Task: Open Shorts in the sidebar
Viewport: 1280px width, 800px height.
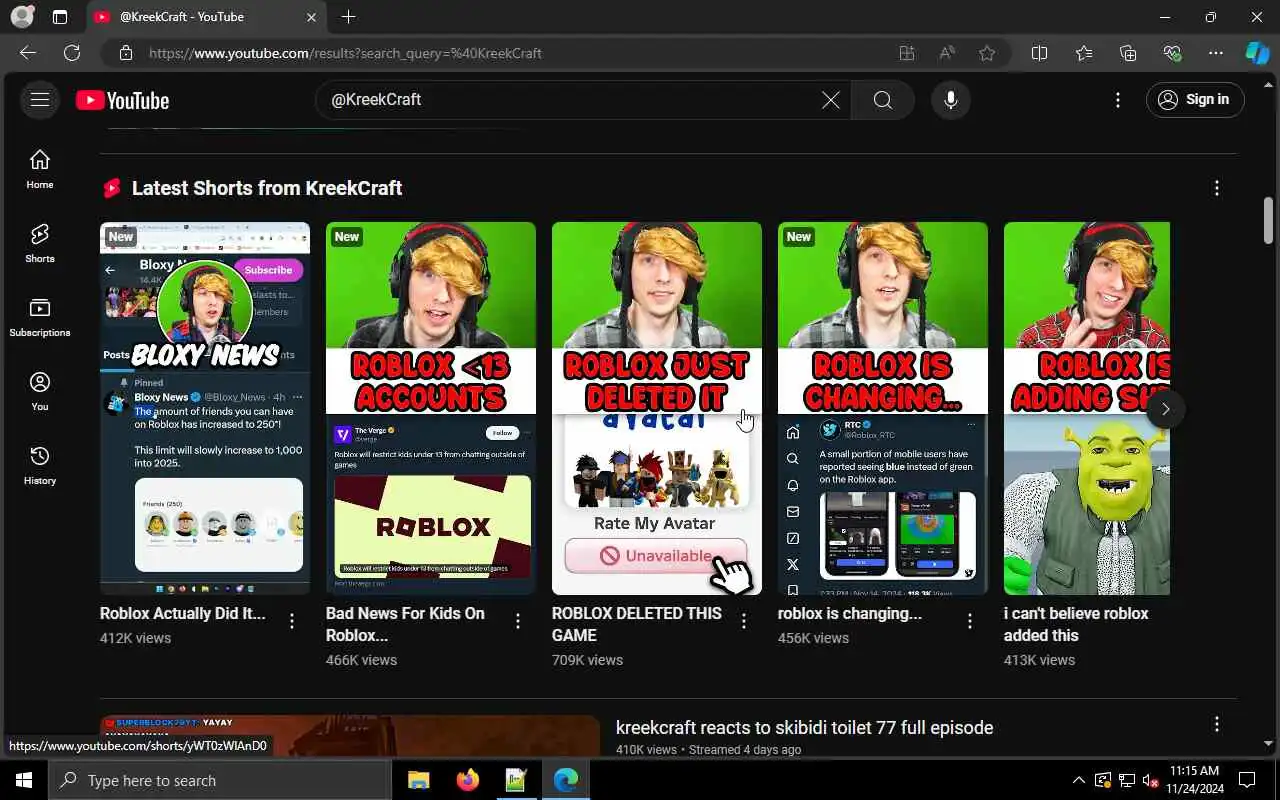Action: 40,244
